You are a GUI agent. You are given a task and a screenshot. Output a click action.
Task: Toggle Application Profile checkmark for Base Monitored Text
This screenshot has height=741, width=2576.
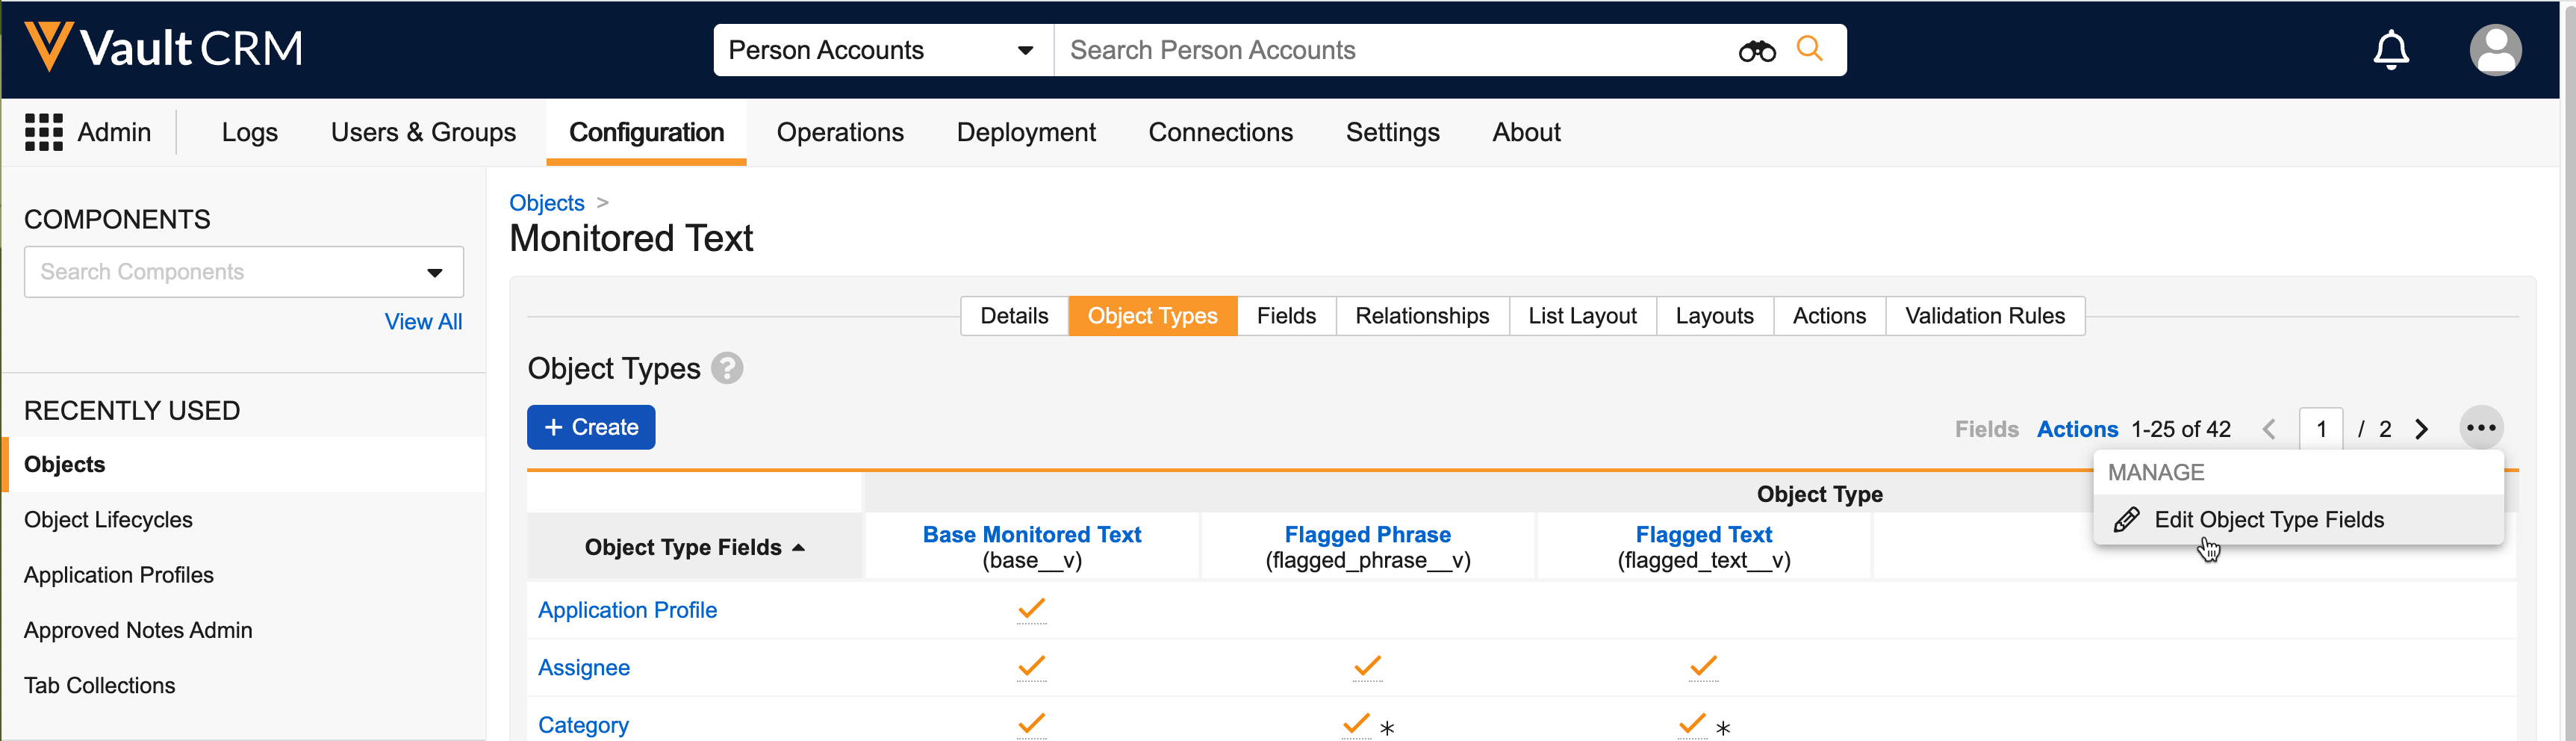(x=1031, y=609)
